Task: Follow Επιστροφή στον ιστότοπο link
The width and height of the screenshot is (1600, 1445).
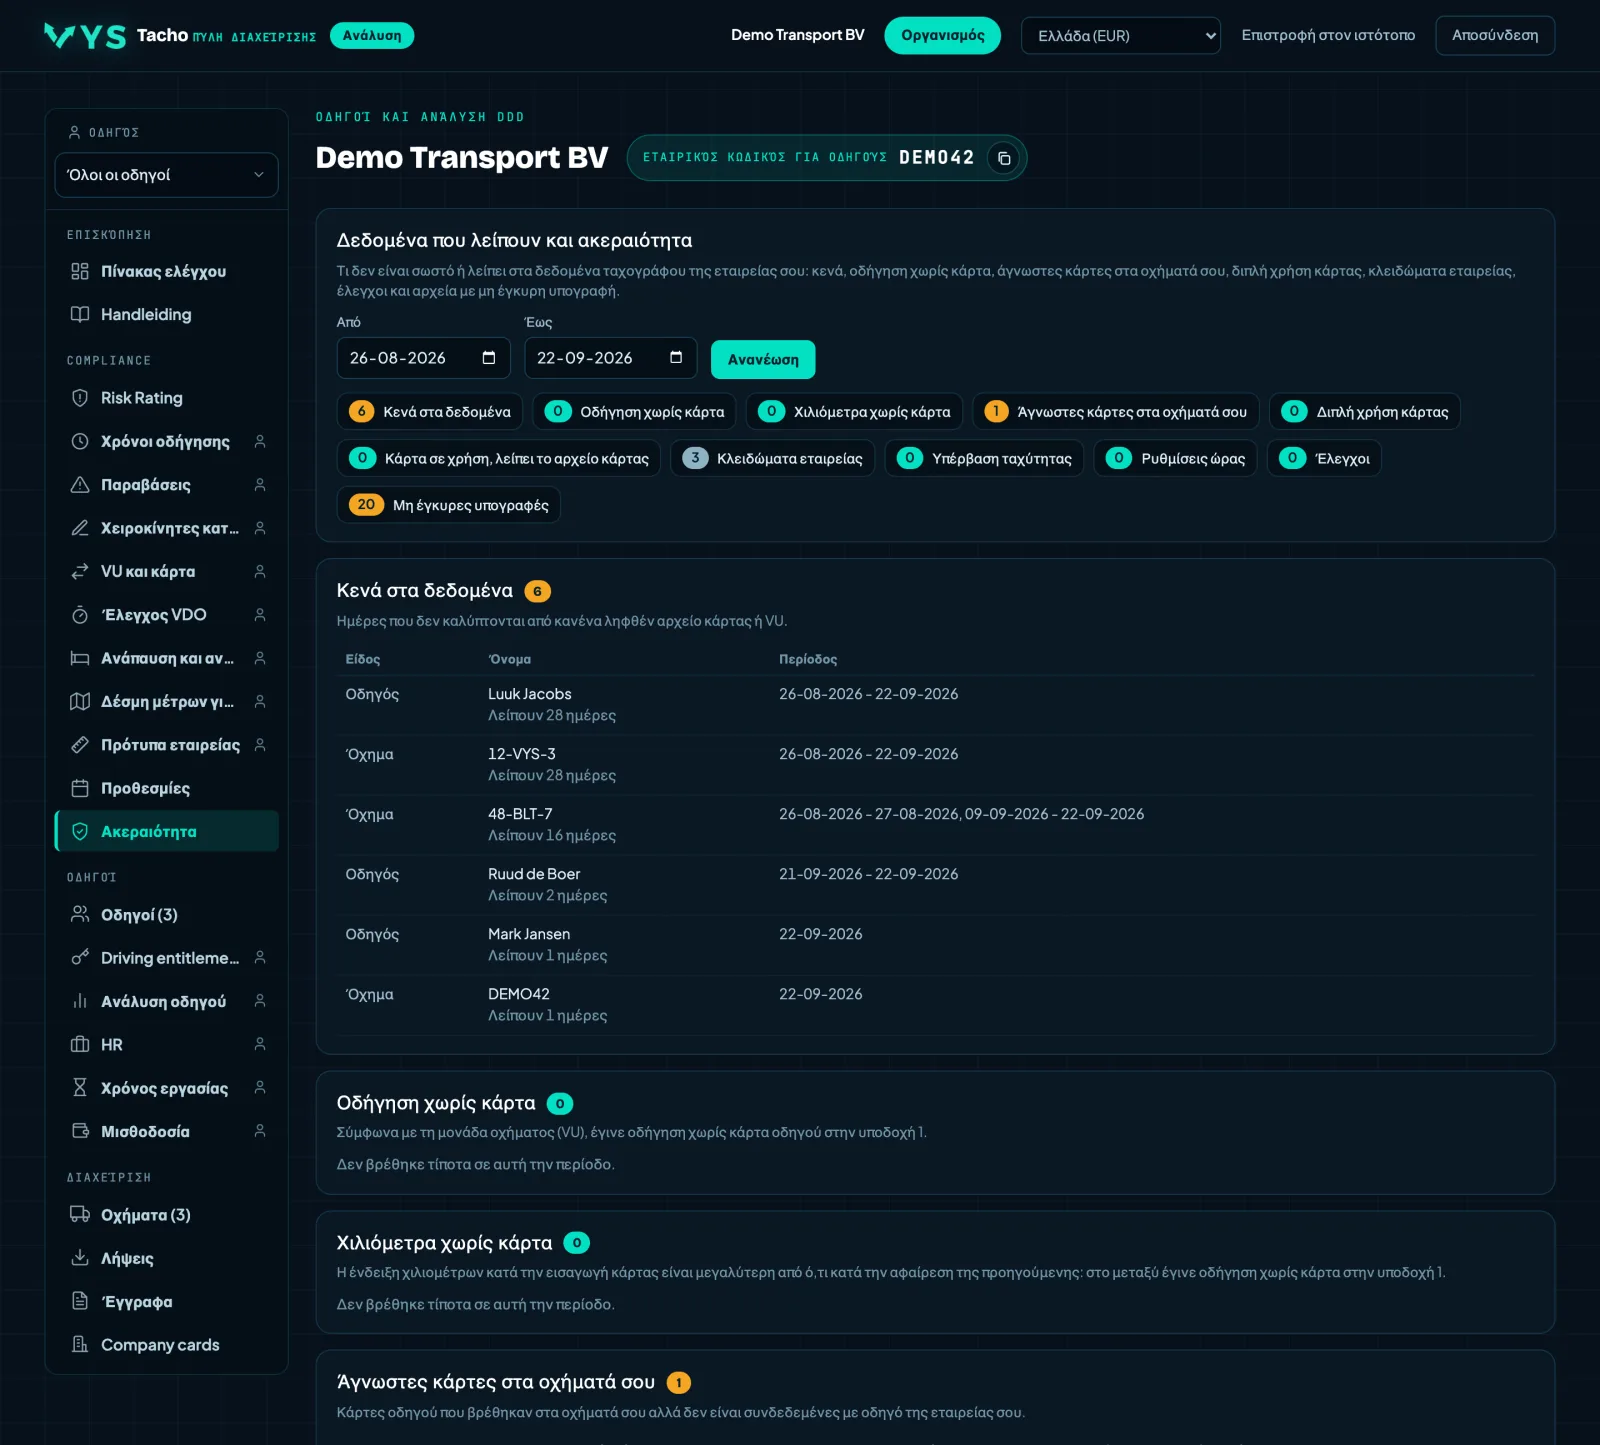Action: point(1328,35)
